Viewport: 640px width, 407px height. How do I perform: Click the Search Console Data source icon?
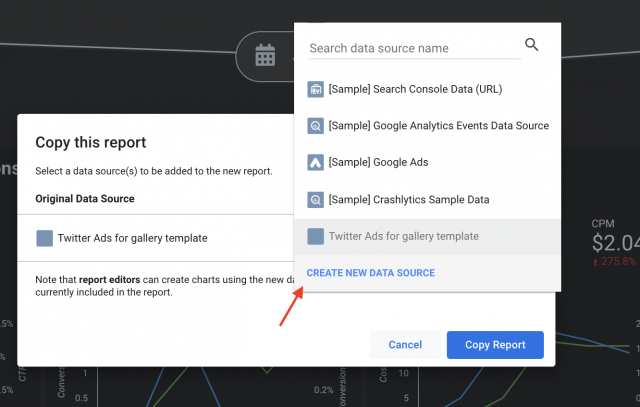coord(316,89)
